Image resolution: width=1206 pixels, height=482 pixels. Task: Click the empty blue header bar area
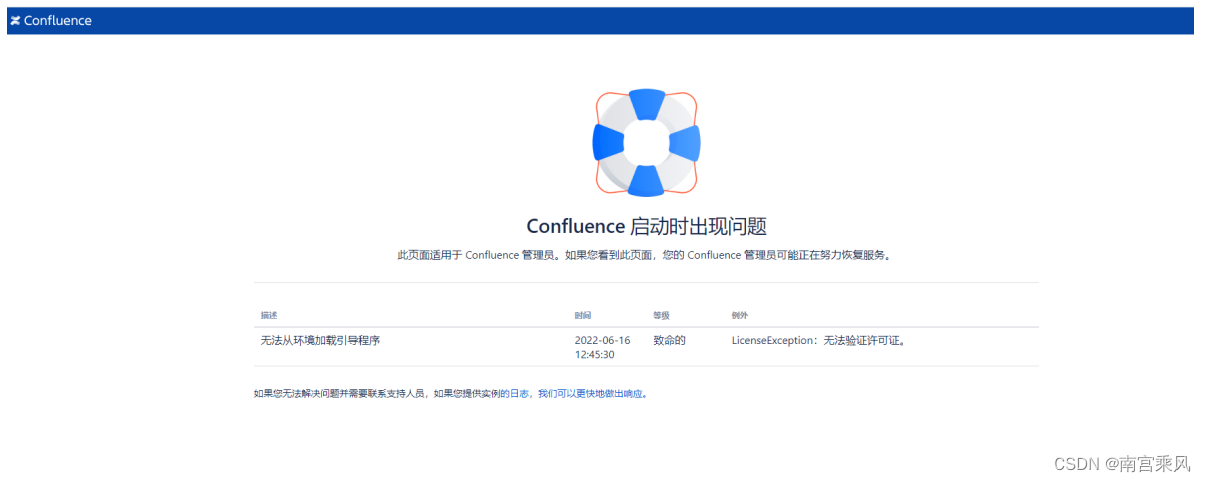coord(640,21)
